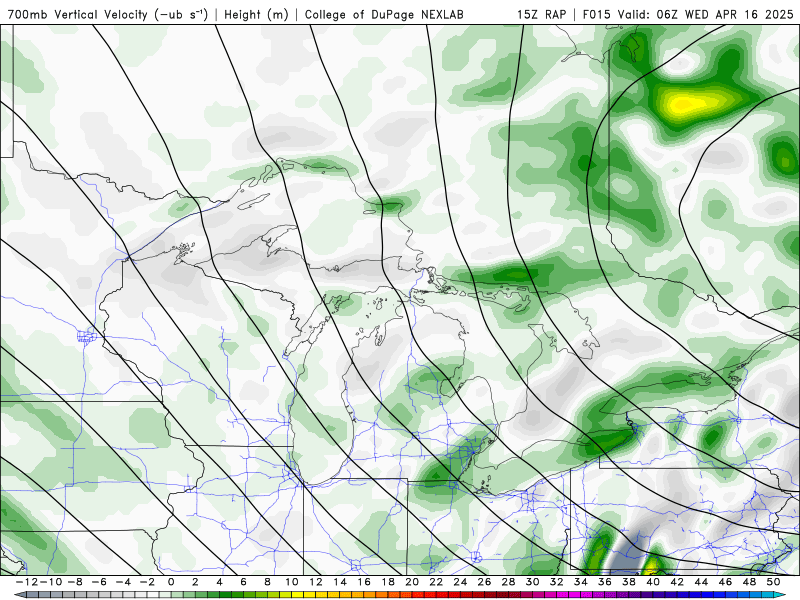The image size is (800, 600).
Task: Click the 'Valid: 06Z WED APR 16 2025' text
Action: 706,14
